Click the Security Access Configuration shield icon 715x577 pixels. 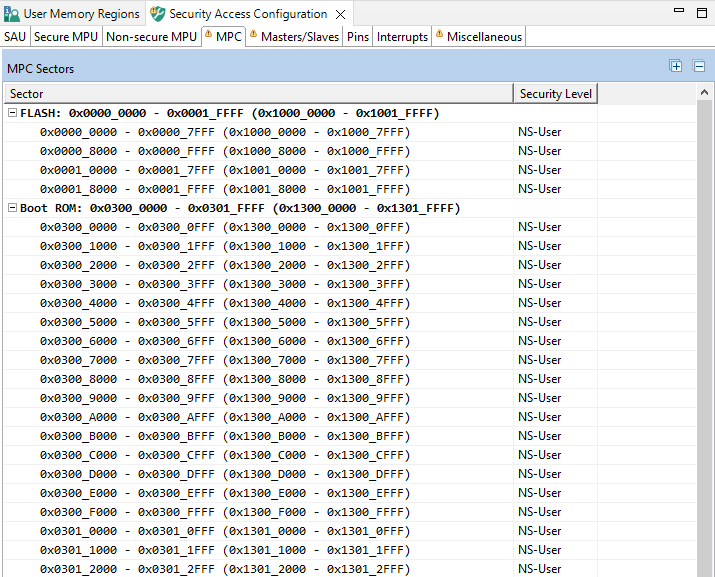tap(157, 14)
